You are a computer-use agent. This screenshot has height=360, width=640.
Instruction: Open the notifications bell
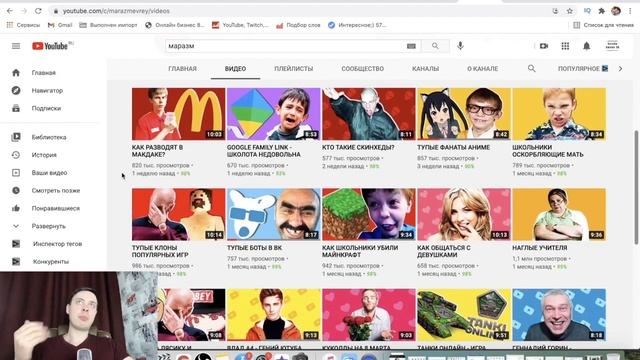pos(587,46)
